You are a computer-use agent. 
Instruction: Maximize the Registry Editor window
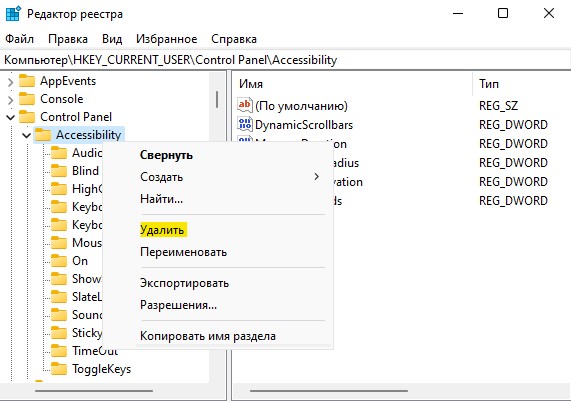click(503, 14)
